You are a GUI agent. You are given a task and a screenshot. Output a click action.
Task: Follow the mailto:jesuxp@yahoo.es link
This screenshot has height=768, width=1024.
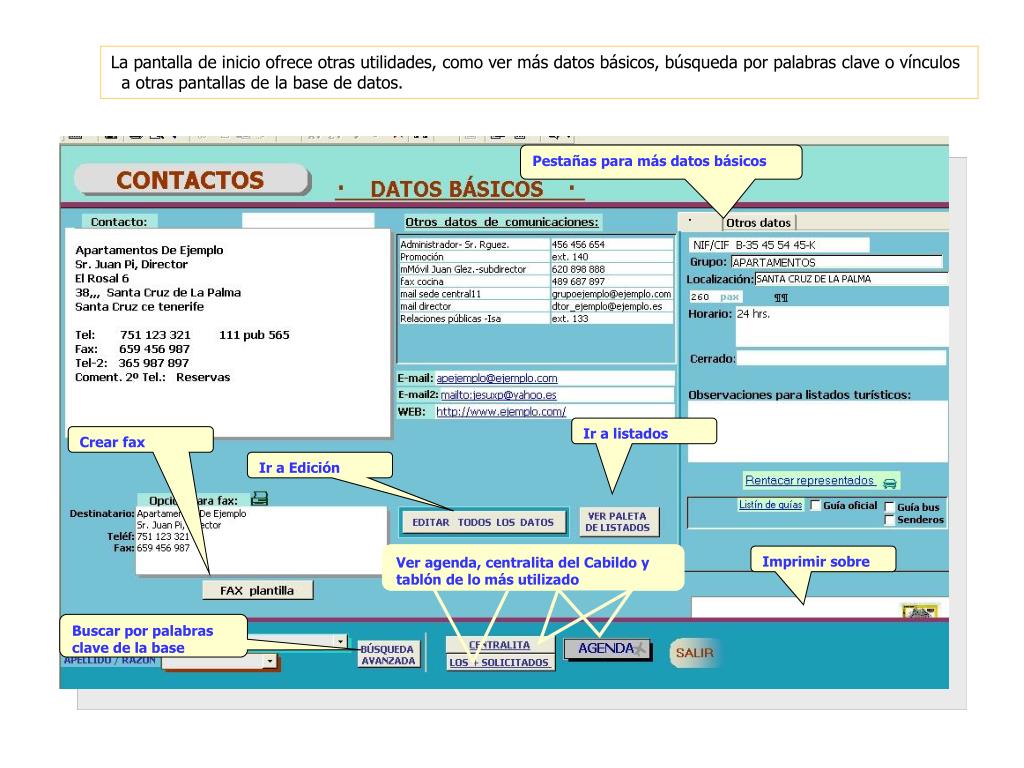pos(499,395)
